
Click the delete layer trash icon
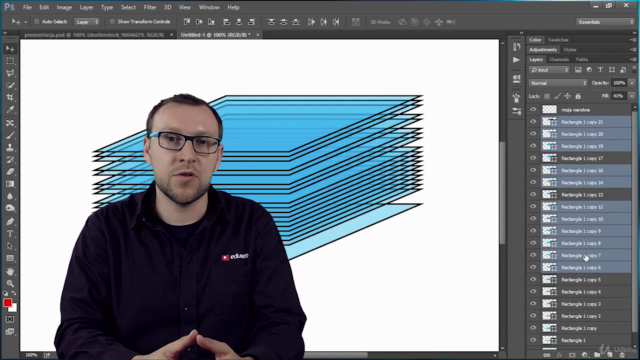(x=622, y=355)
